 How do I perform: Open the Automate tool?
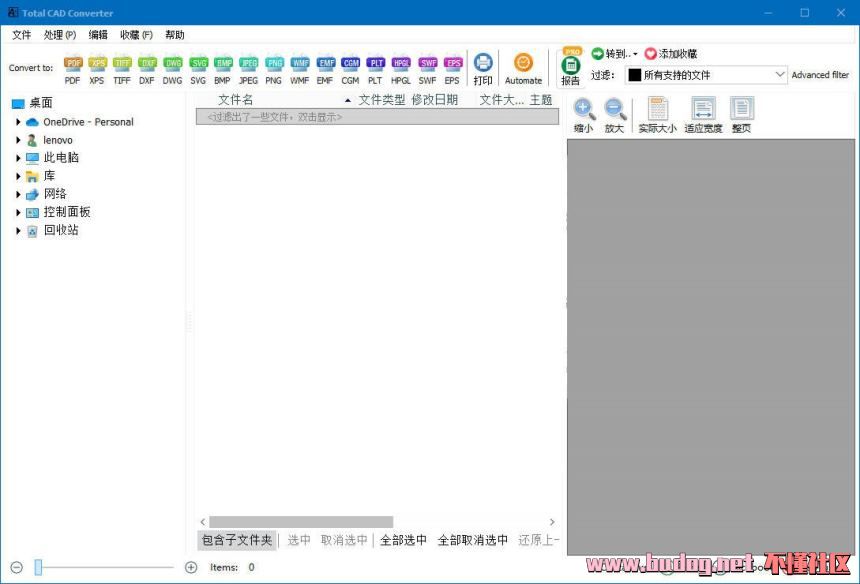(x=523, y=68)
